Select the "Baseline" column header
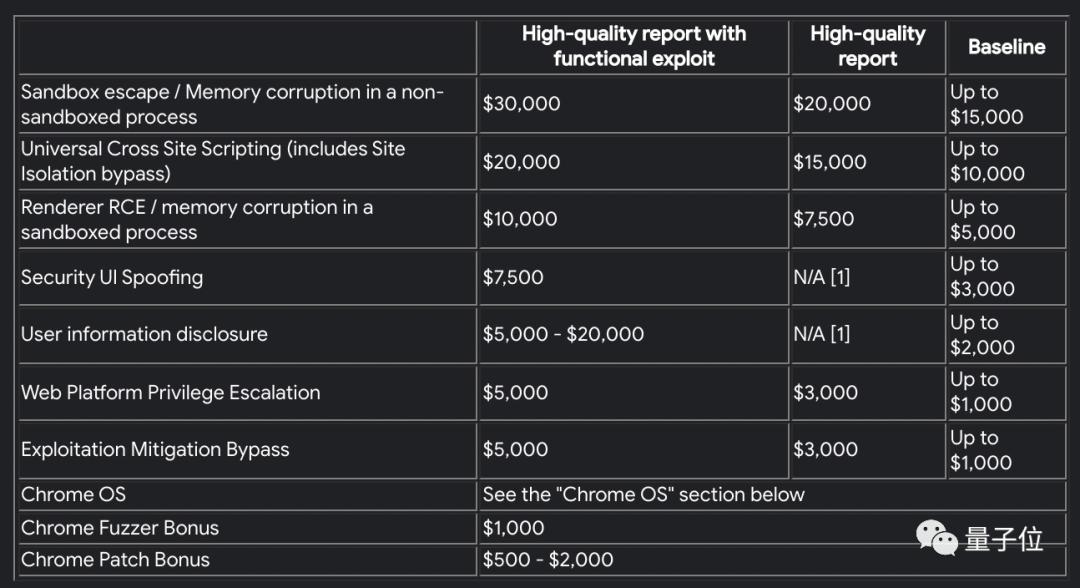 coord(1006,46)
